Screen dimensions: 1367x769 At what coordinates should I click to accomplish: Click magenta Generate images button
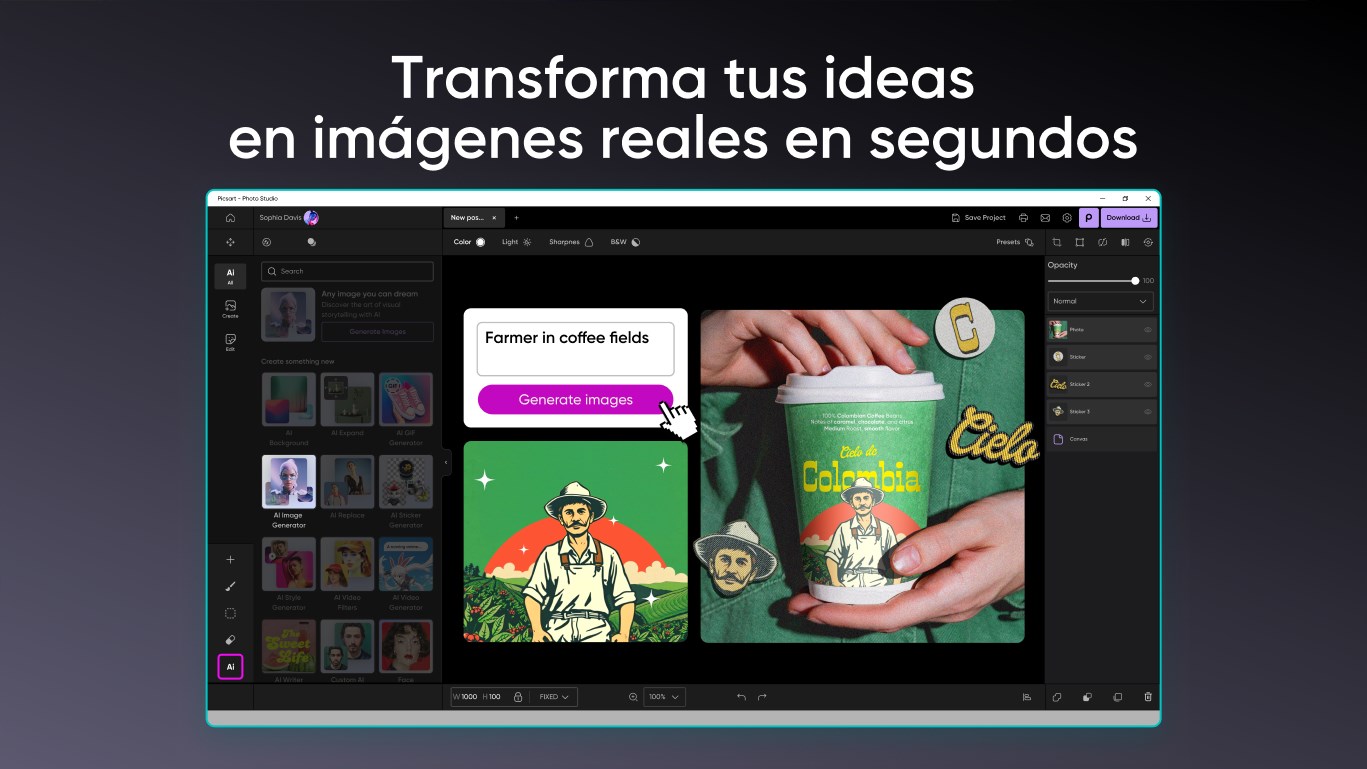coord(575,400)
